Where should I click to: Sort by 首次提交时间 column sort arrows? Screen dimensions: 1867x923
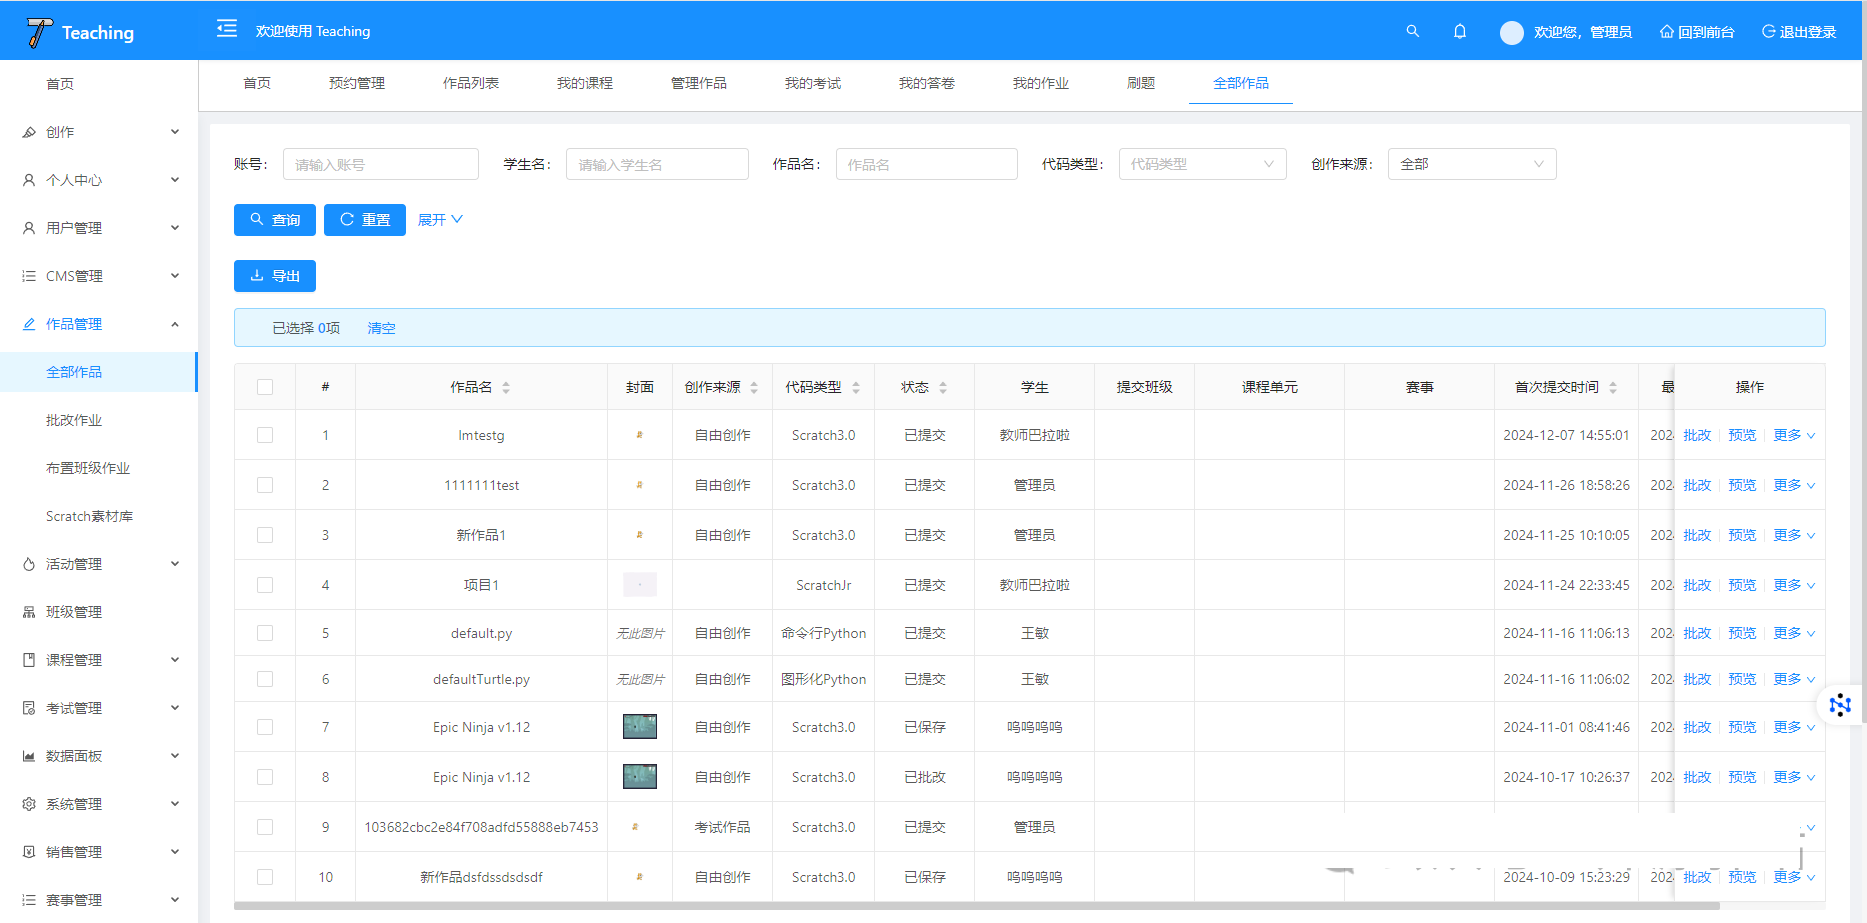click(x=1612, y=388)
